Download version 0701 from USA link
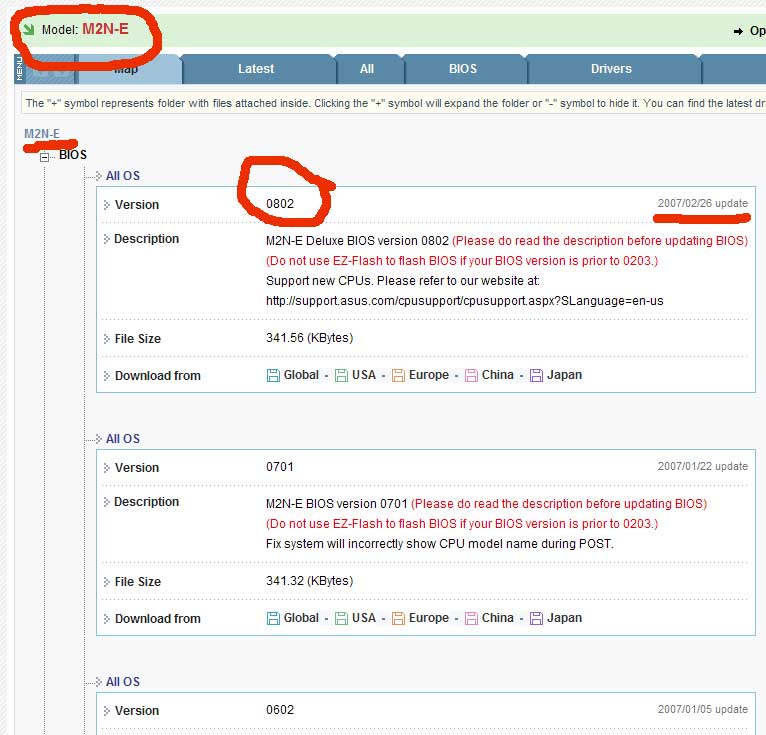Screen dimensions: 766x735 tap(364, 618)
